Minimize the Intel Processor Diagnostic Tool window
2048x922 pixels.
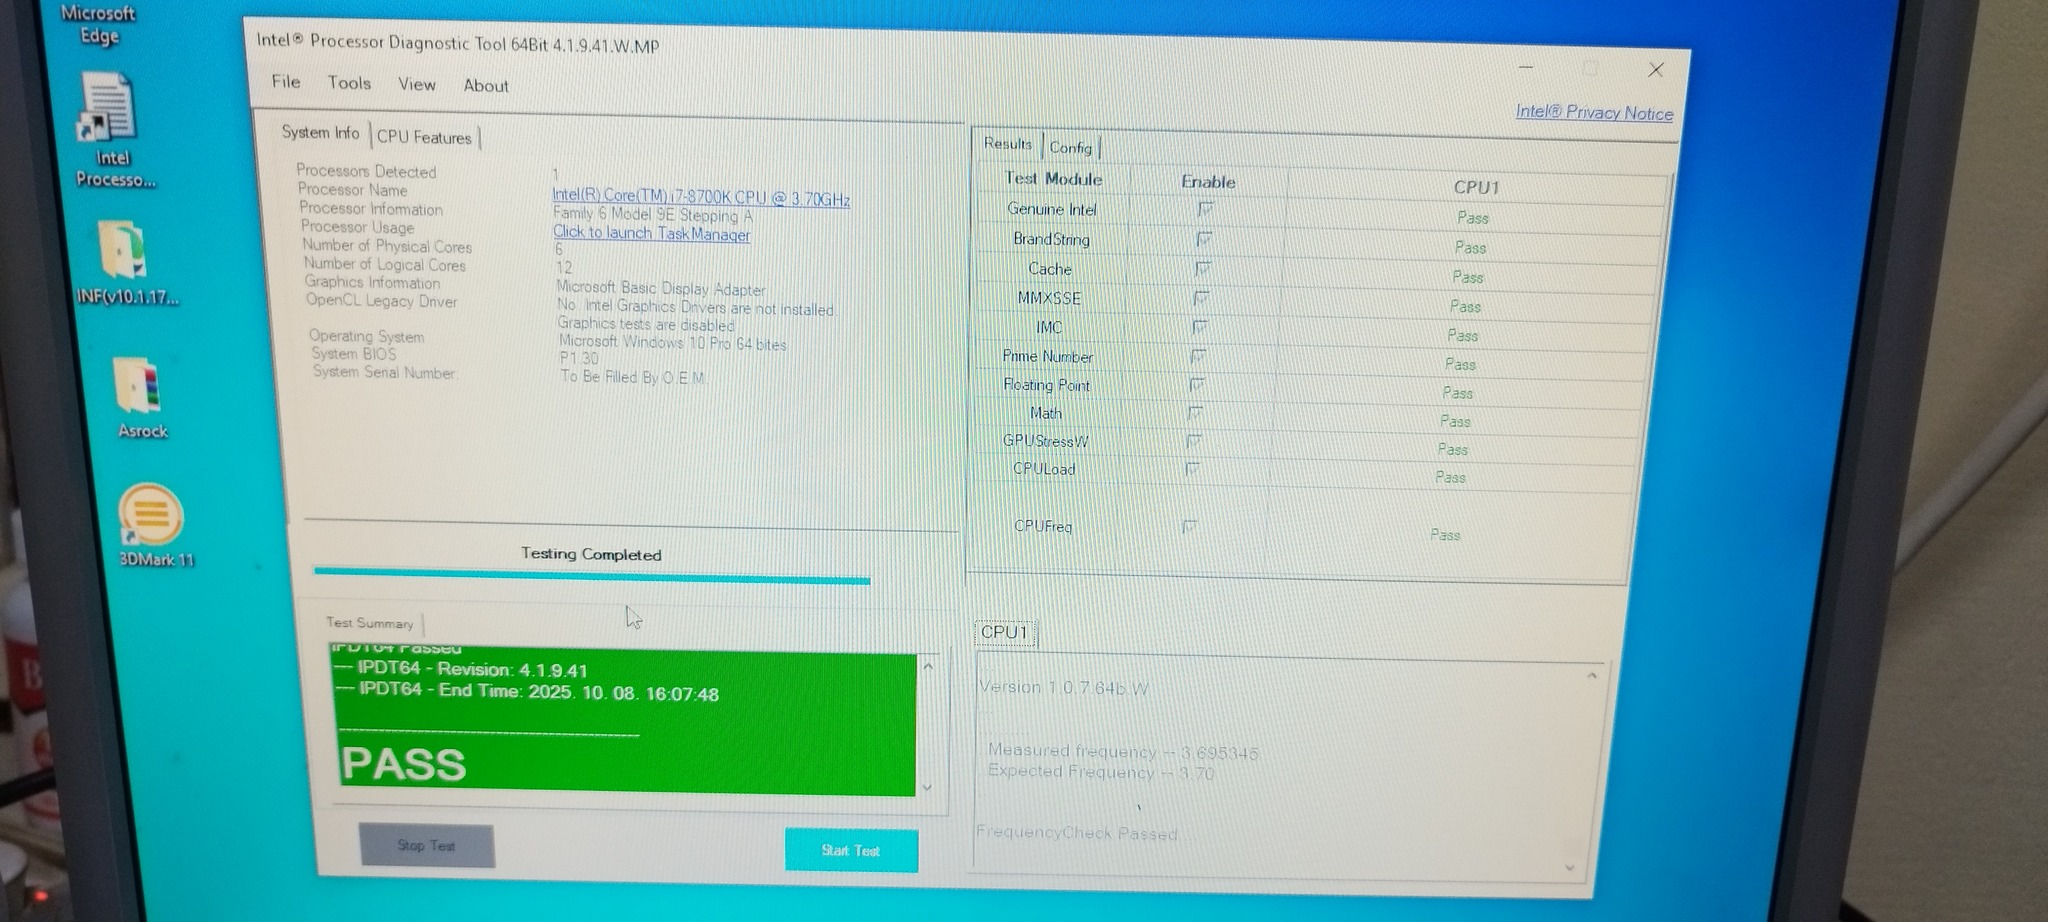(x=1526, y=67)
